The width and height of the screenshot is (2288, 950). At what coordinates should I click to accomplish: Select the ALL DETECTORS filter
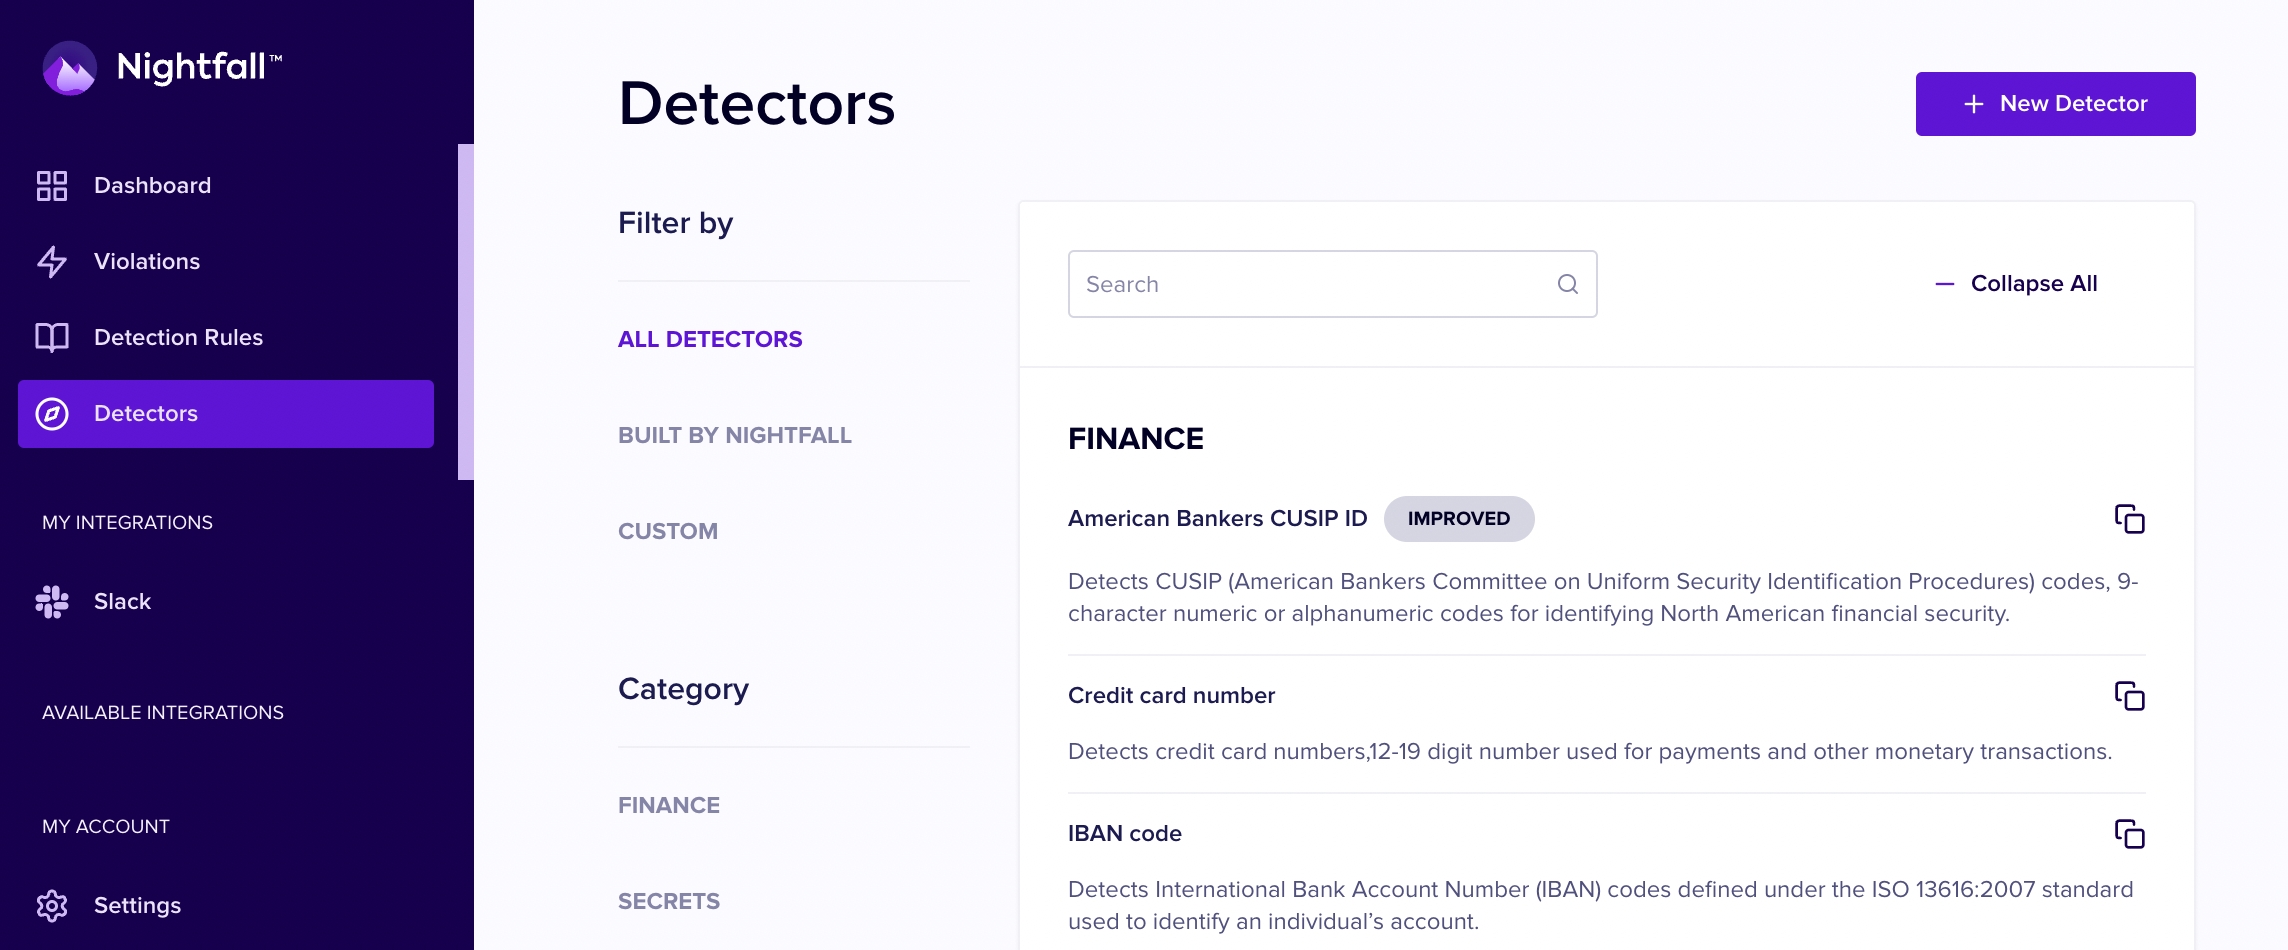coord(709,339)
